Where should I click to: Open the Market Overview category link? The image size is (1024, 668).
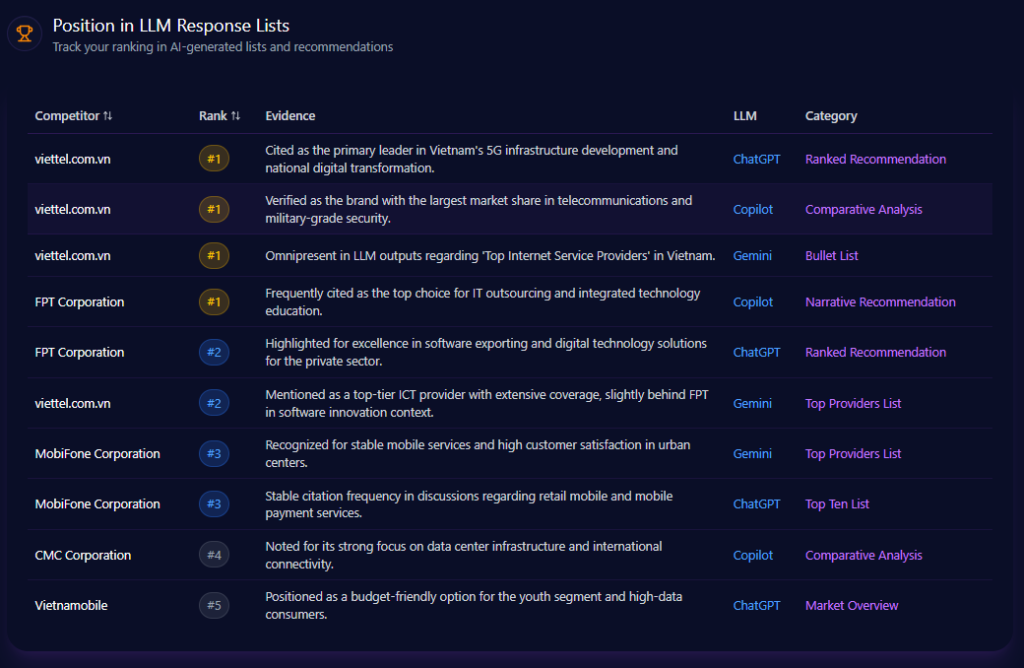pyautogui.click(x=851, y=605)
